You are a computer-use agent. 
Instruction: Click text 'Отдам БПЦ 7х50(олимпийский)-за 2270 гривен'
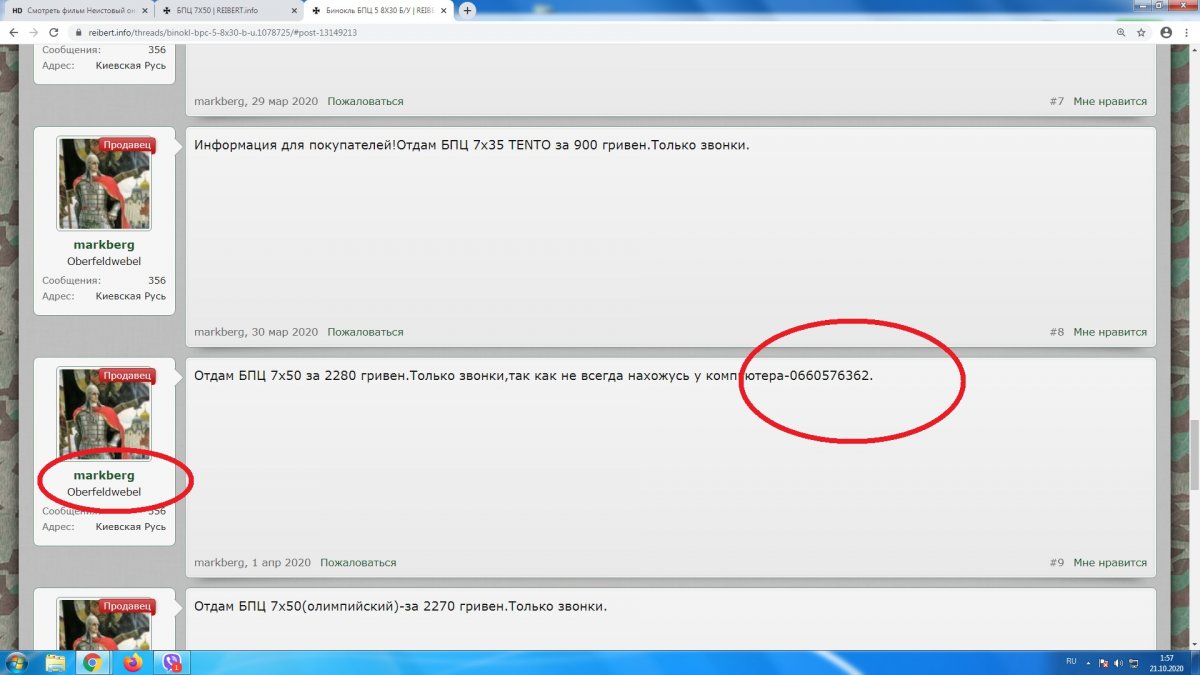tap(352, 606)
